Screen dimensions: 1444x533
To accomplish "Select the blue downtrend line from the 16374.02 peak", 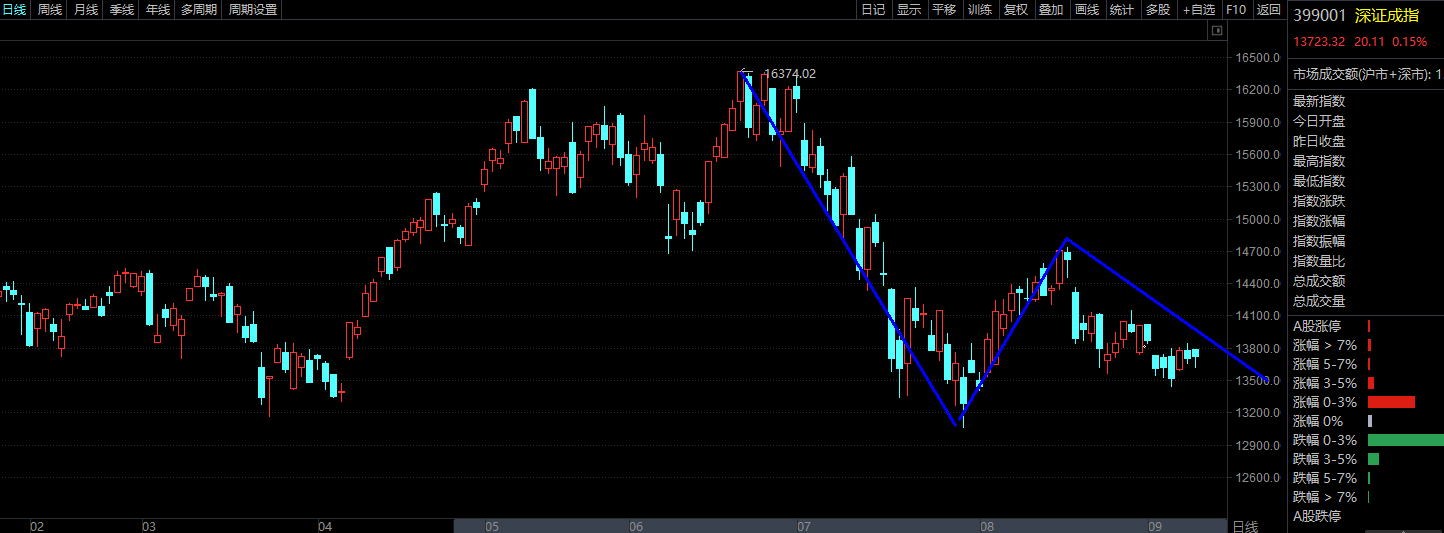I will click(x=850, y=247).
